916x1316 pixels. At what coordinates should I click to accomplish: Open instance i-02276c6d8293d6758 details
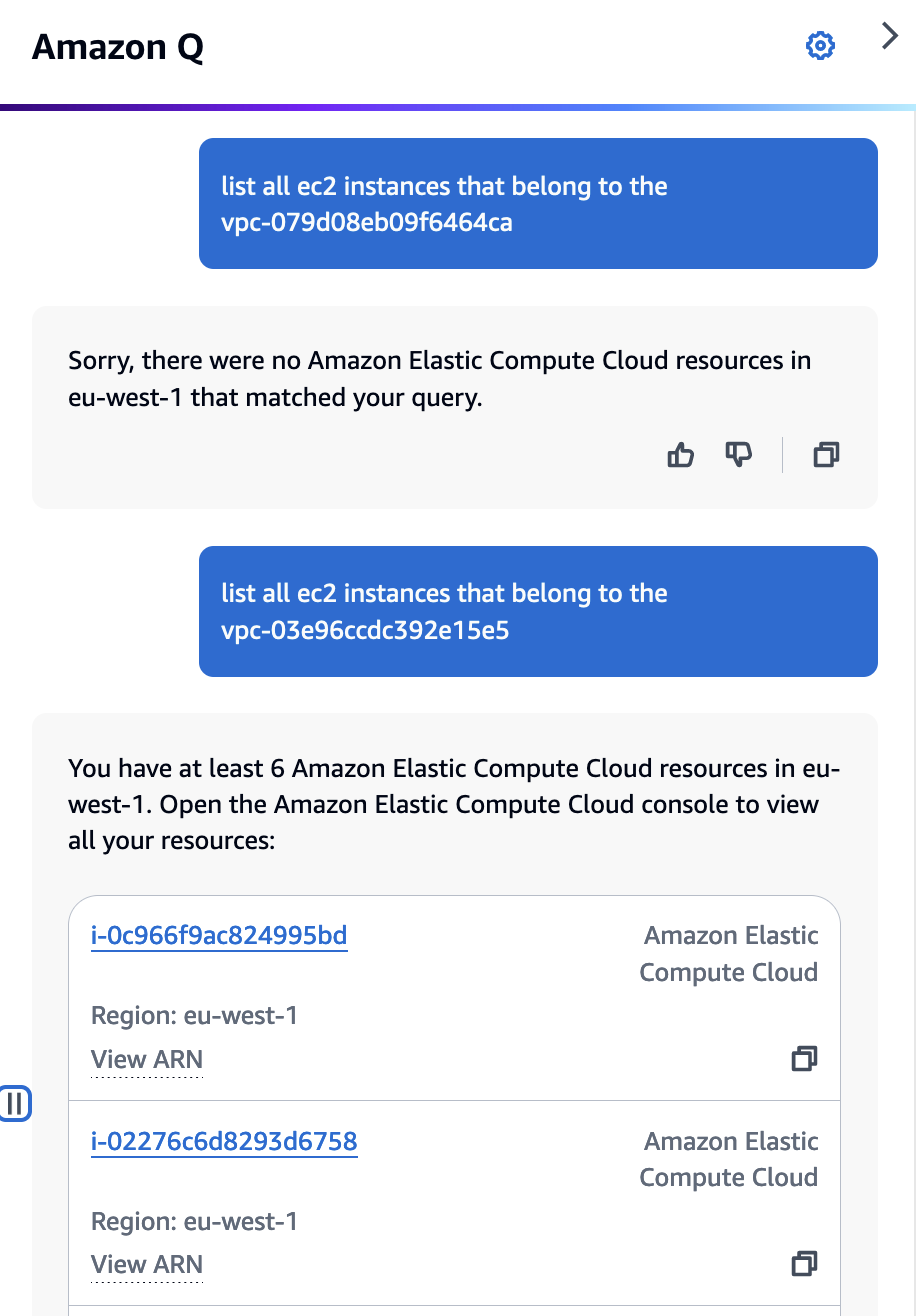pos(224,1141)
